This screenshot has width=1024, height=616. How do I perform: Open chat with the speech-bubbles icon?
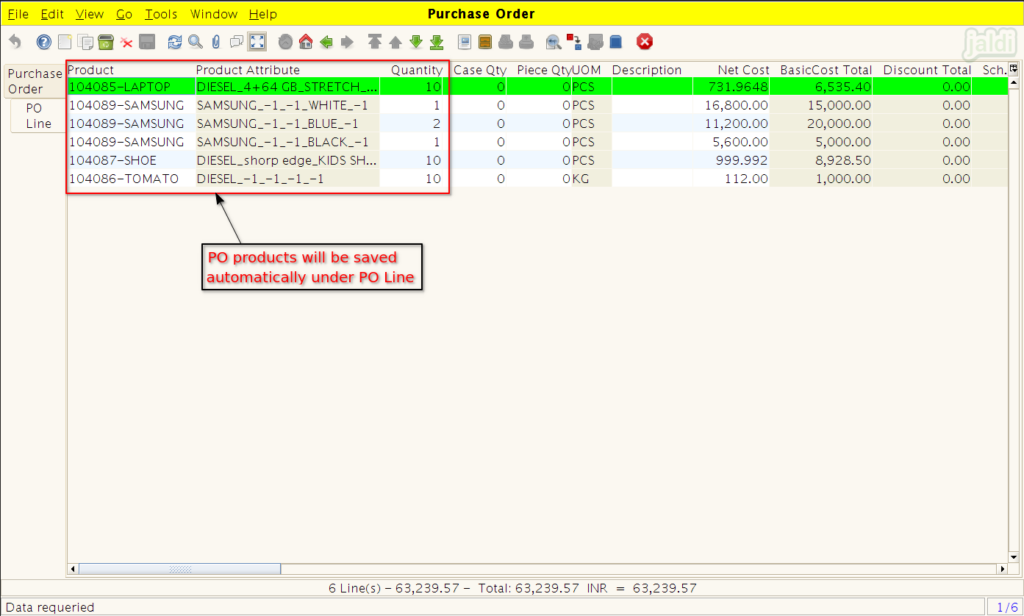[236, 42]
